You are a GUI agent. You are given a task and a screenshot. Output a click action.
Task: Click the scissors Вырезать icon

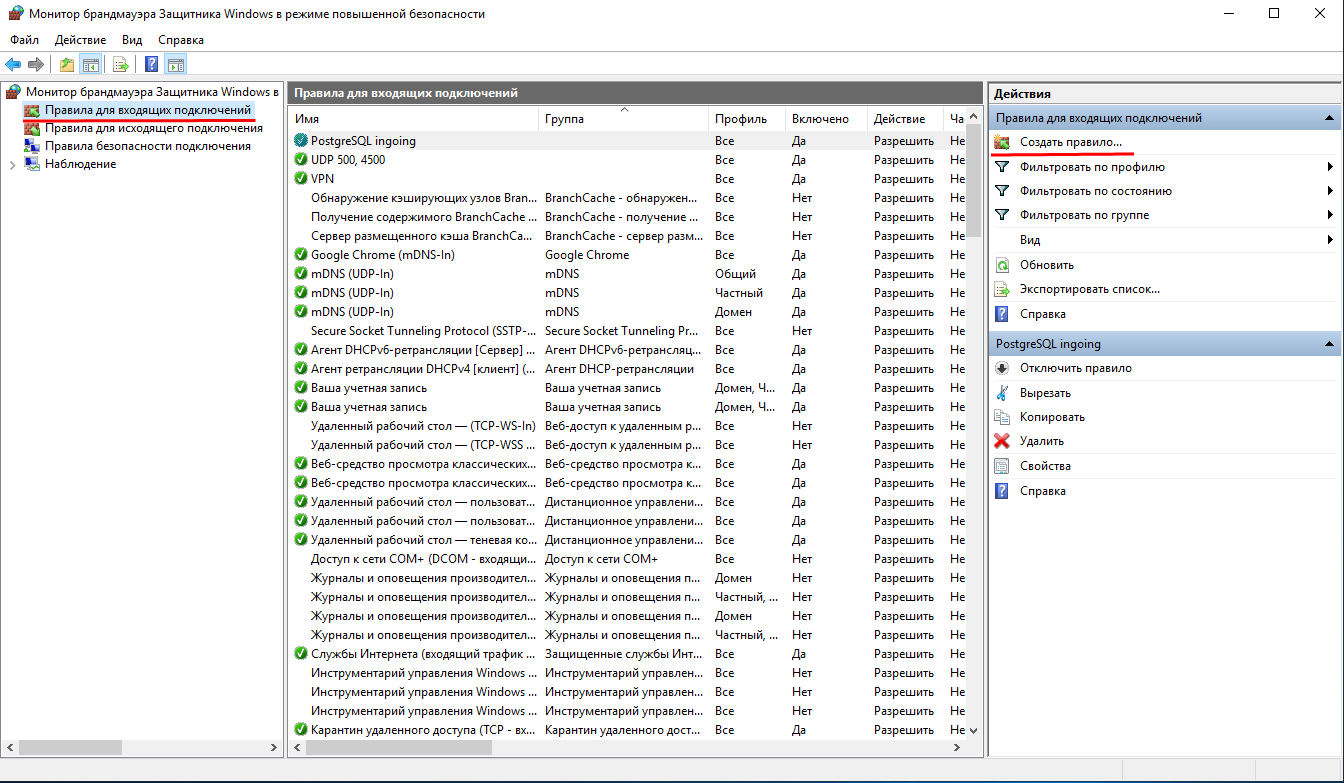click(x=1002, y=393)
